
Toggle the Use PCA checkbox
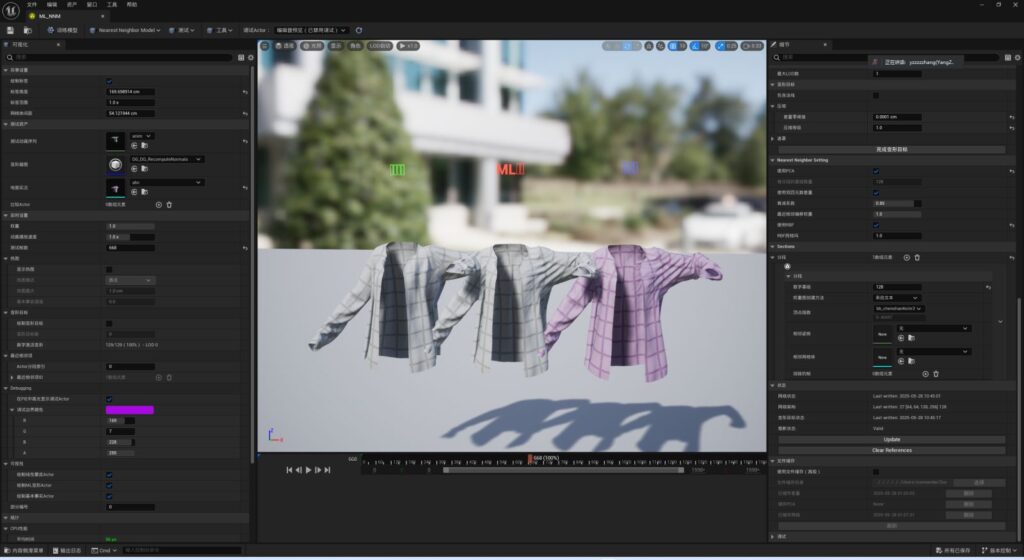click(x=877, y=170)
